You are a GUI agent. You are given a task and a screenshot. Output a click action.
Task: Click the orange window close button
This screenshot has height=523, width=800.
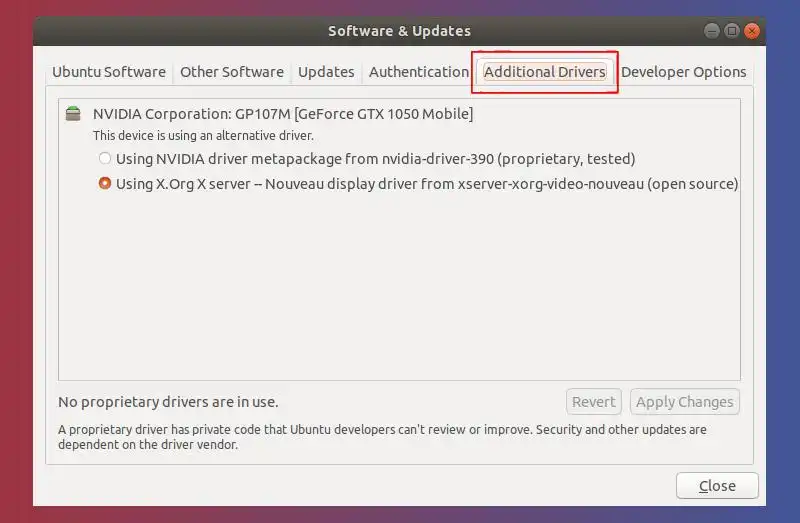click(x=752, y=31)
